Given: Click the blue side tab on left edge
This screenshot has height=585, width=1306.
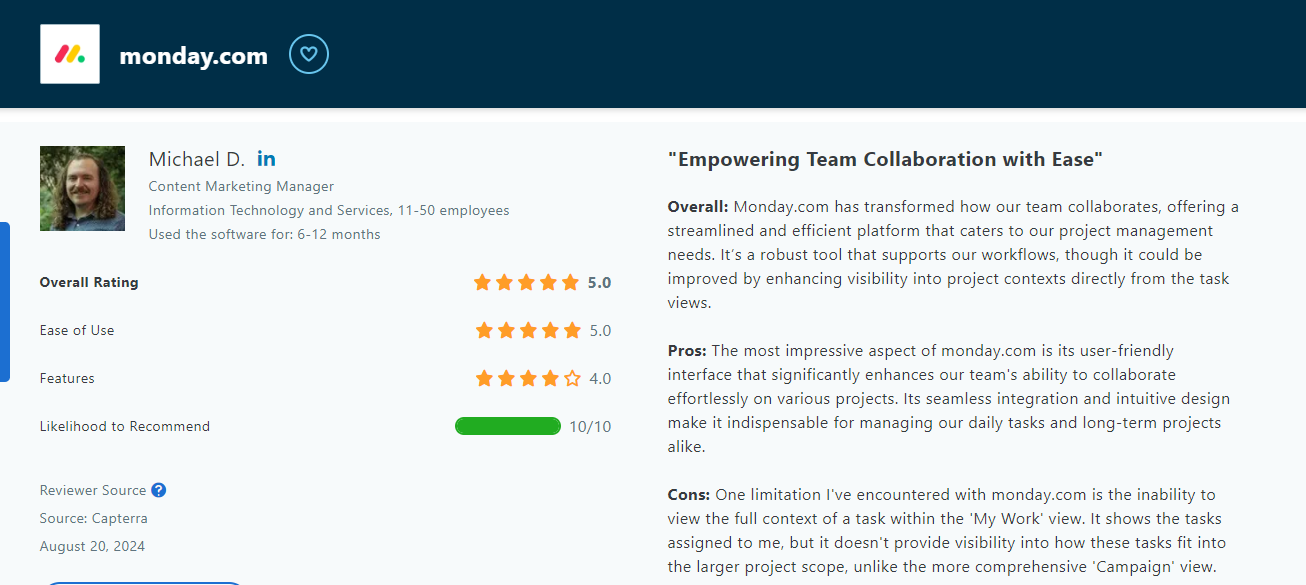Looking at the screenshot, I should point(4,302).
